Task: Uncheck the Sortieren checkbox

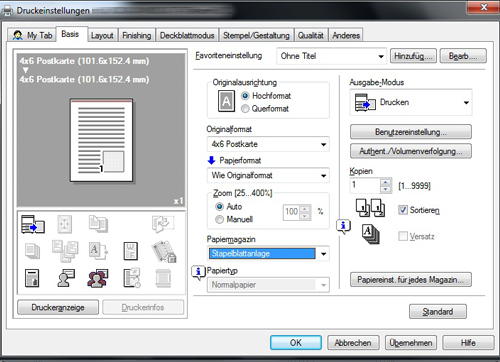Action: 403,210
